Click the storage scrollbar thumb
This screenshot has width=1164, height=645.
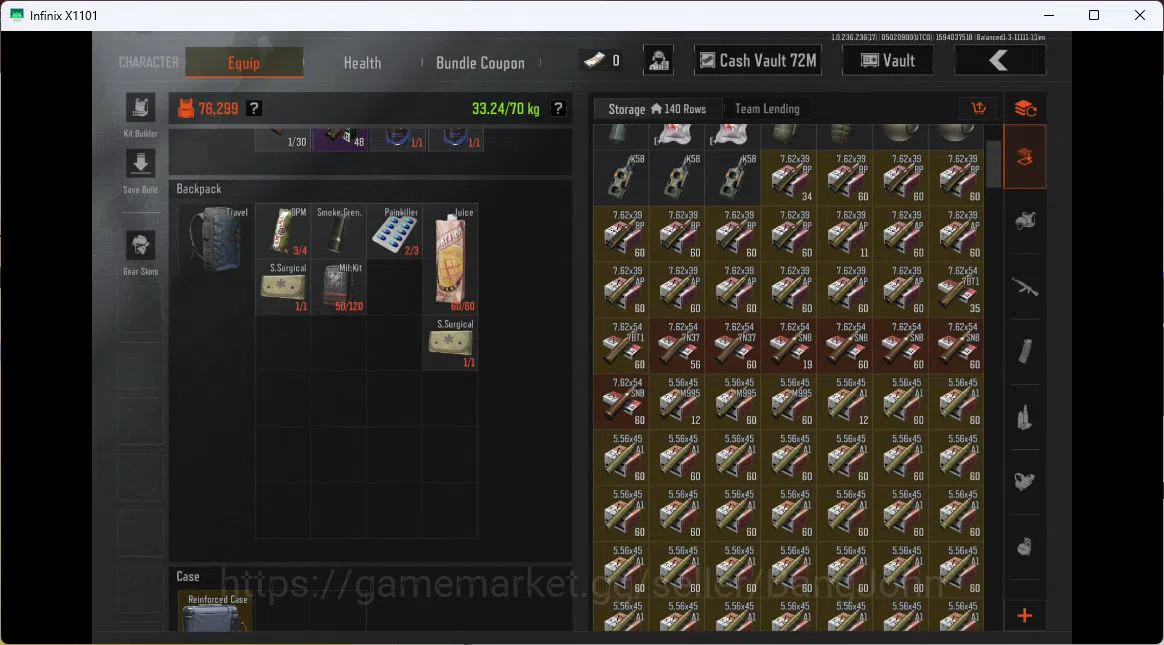coord(993,164)
